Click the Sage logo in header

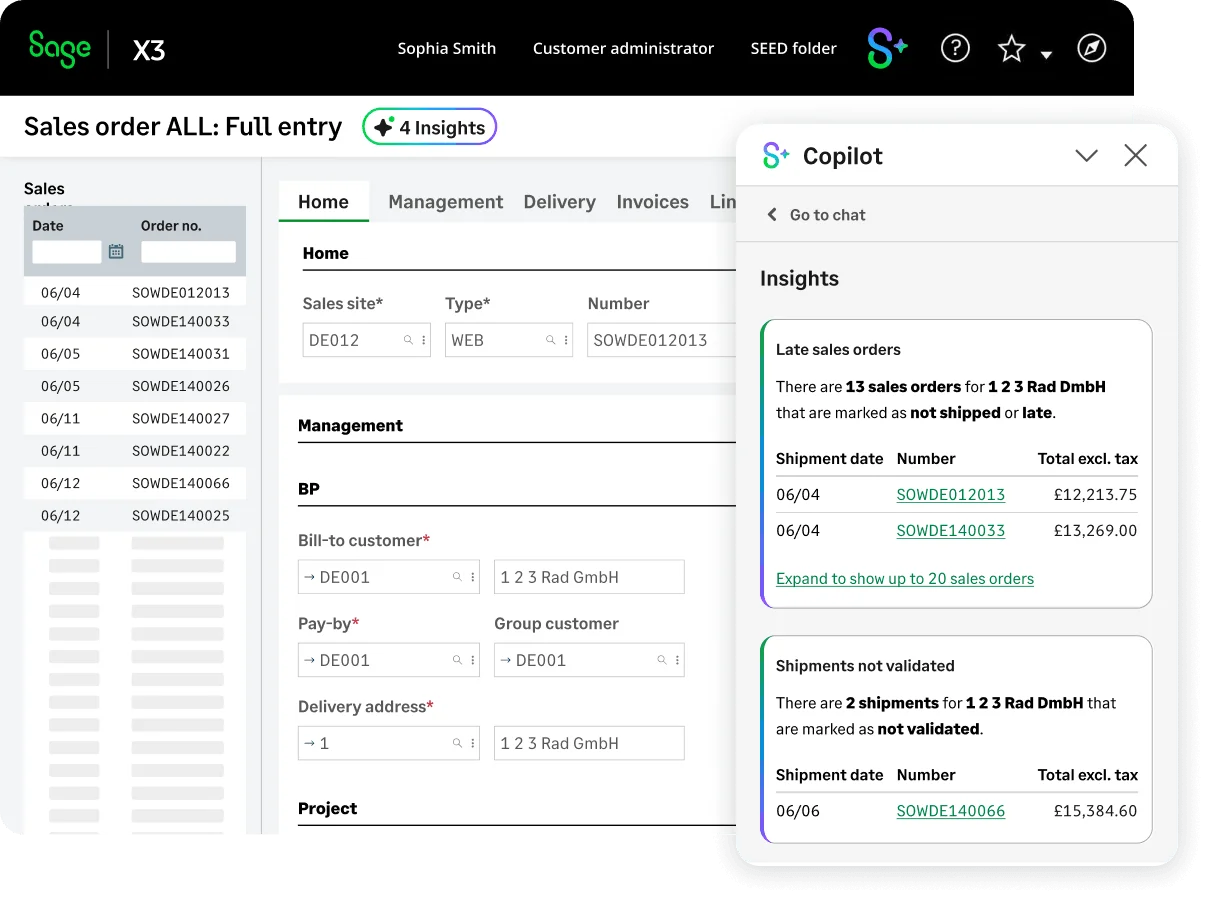(x=59, y=48)
